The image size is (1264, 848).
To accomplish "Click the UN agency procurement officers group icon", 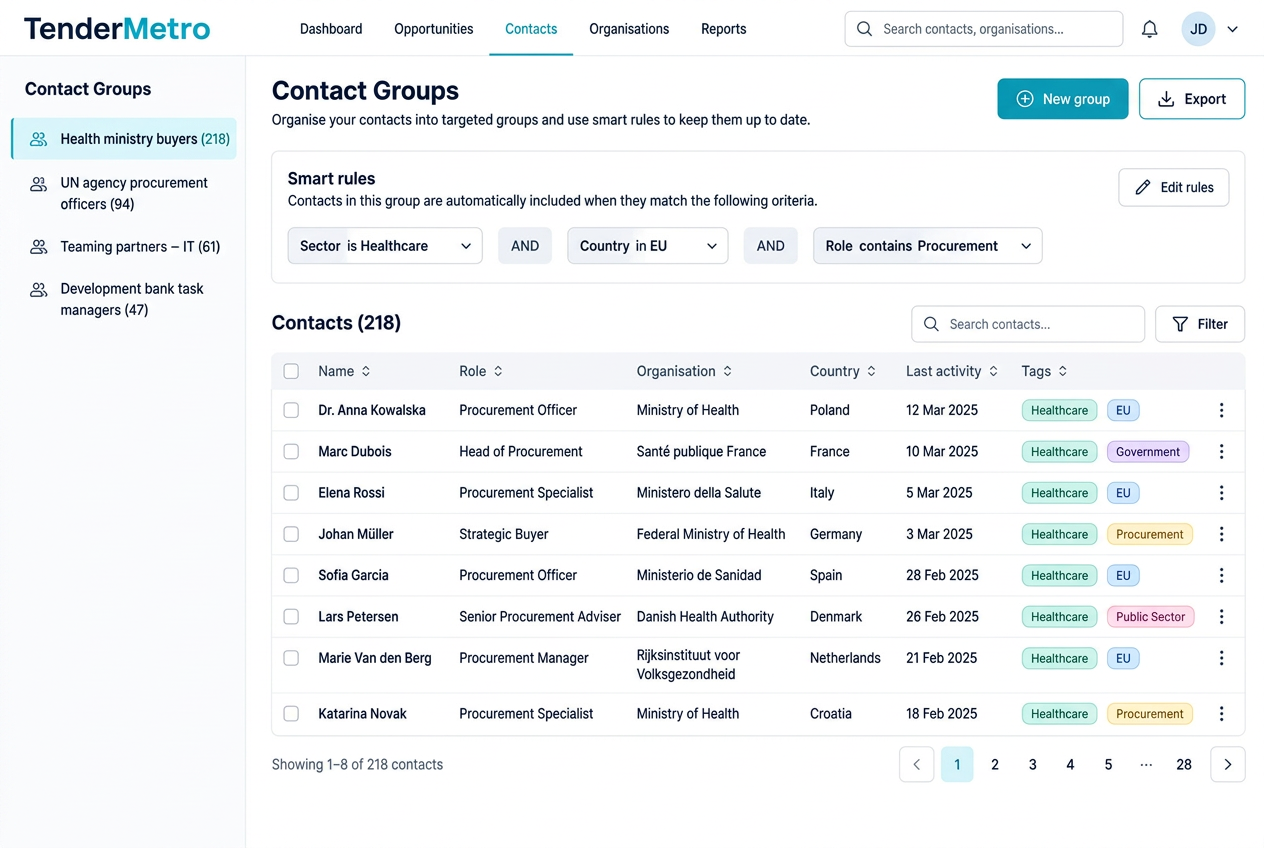I will pyautogui.click(x=39, y=184).
